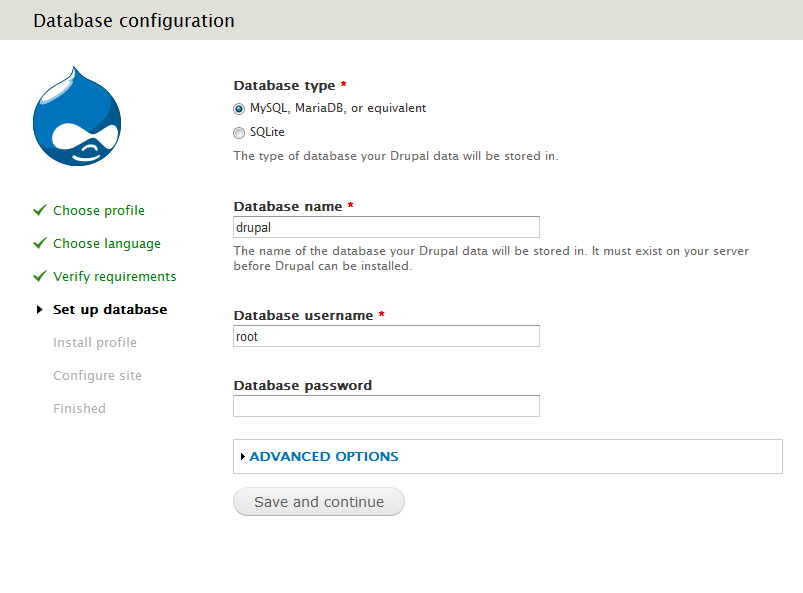The height and width of the screenshot is (593, 803).
Task: Click the arrow beside Set up database
Action: tap(40, 310)
